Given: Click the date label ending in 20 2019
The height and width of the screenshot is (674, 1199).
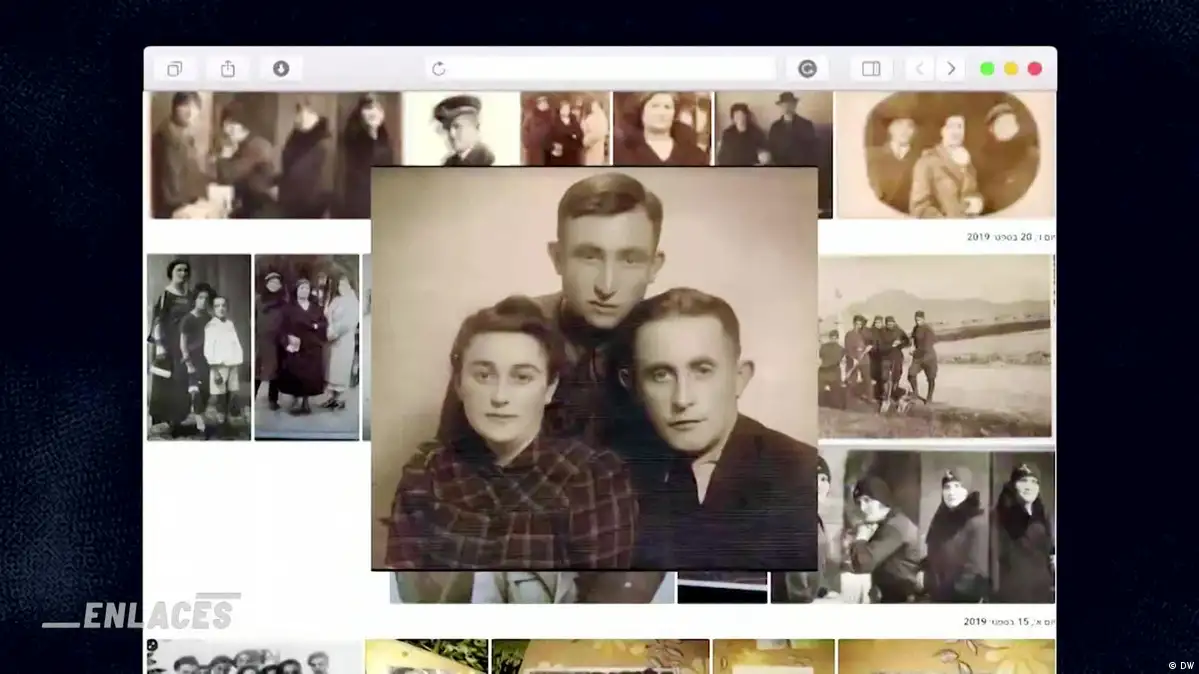Looking at the screenshot, I should click(1010, 237).
